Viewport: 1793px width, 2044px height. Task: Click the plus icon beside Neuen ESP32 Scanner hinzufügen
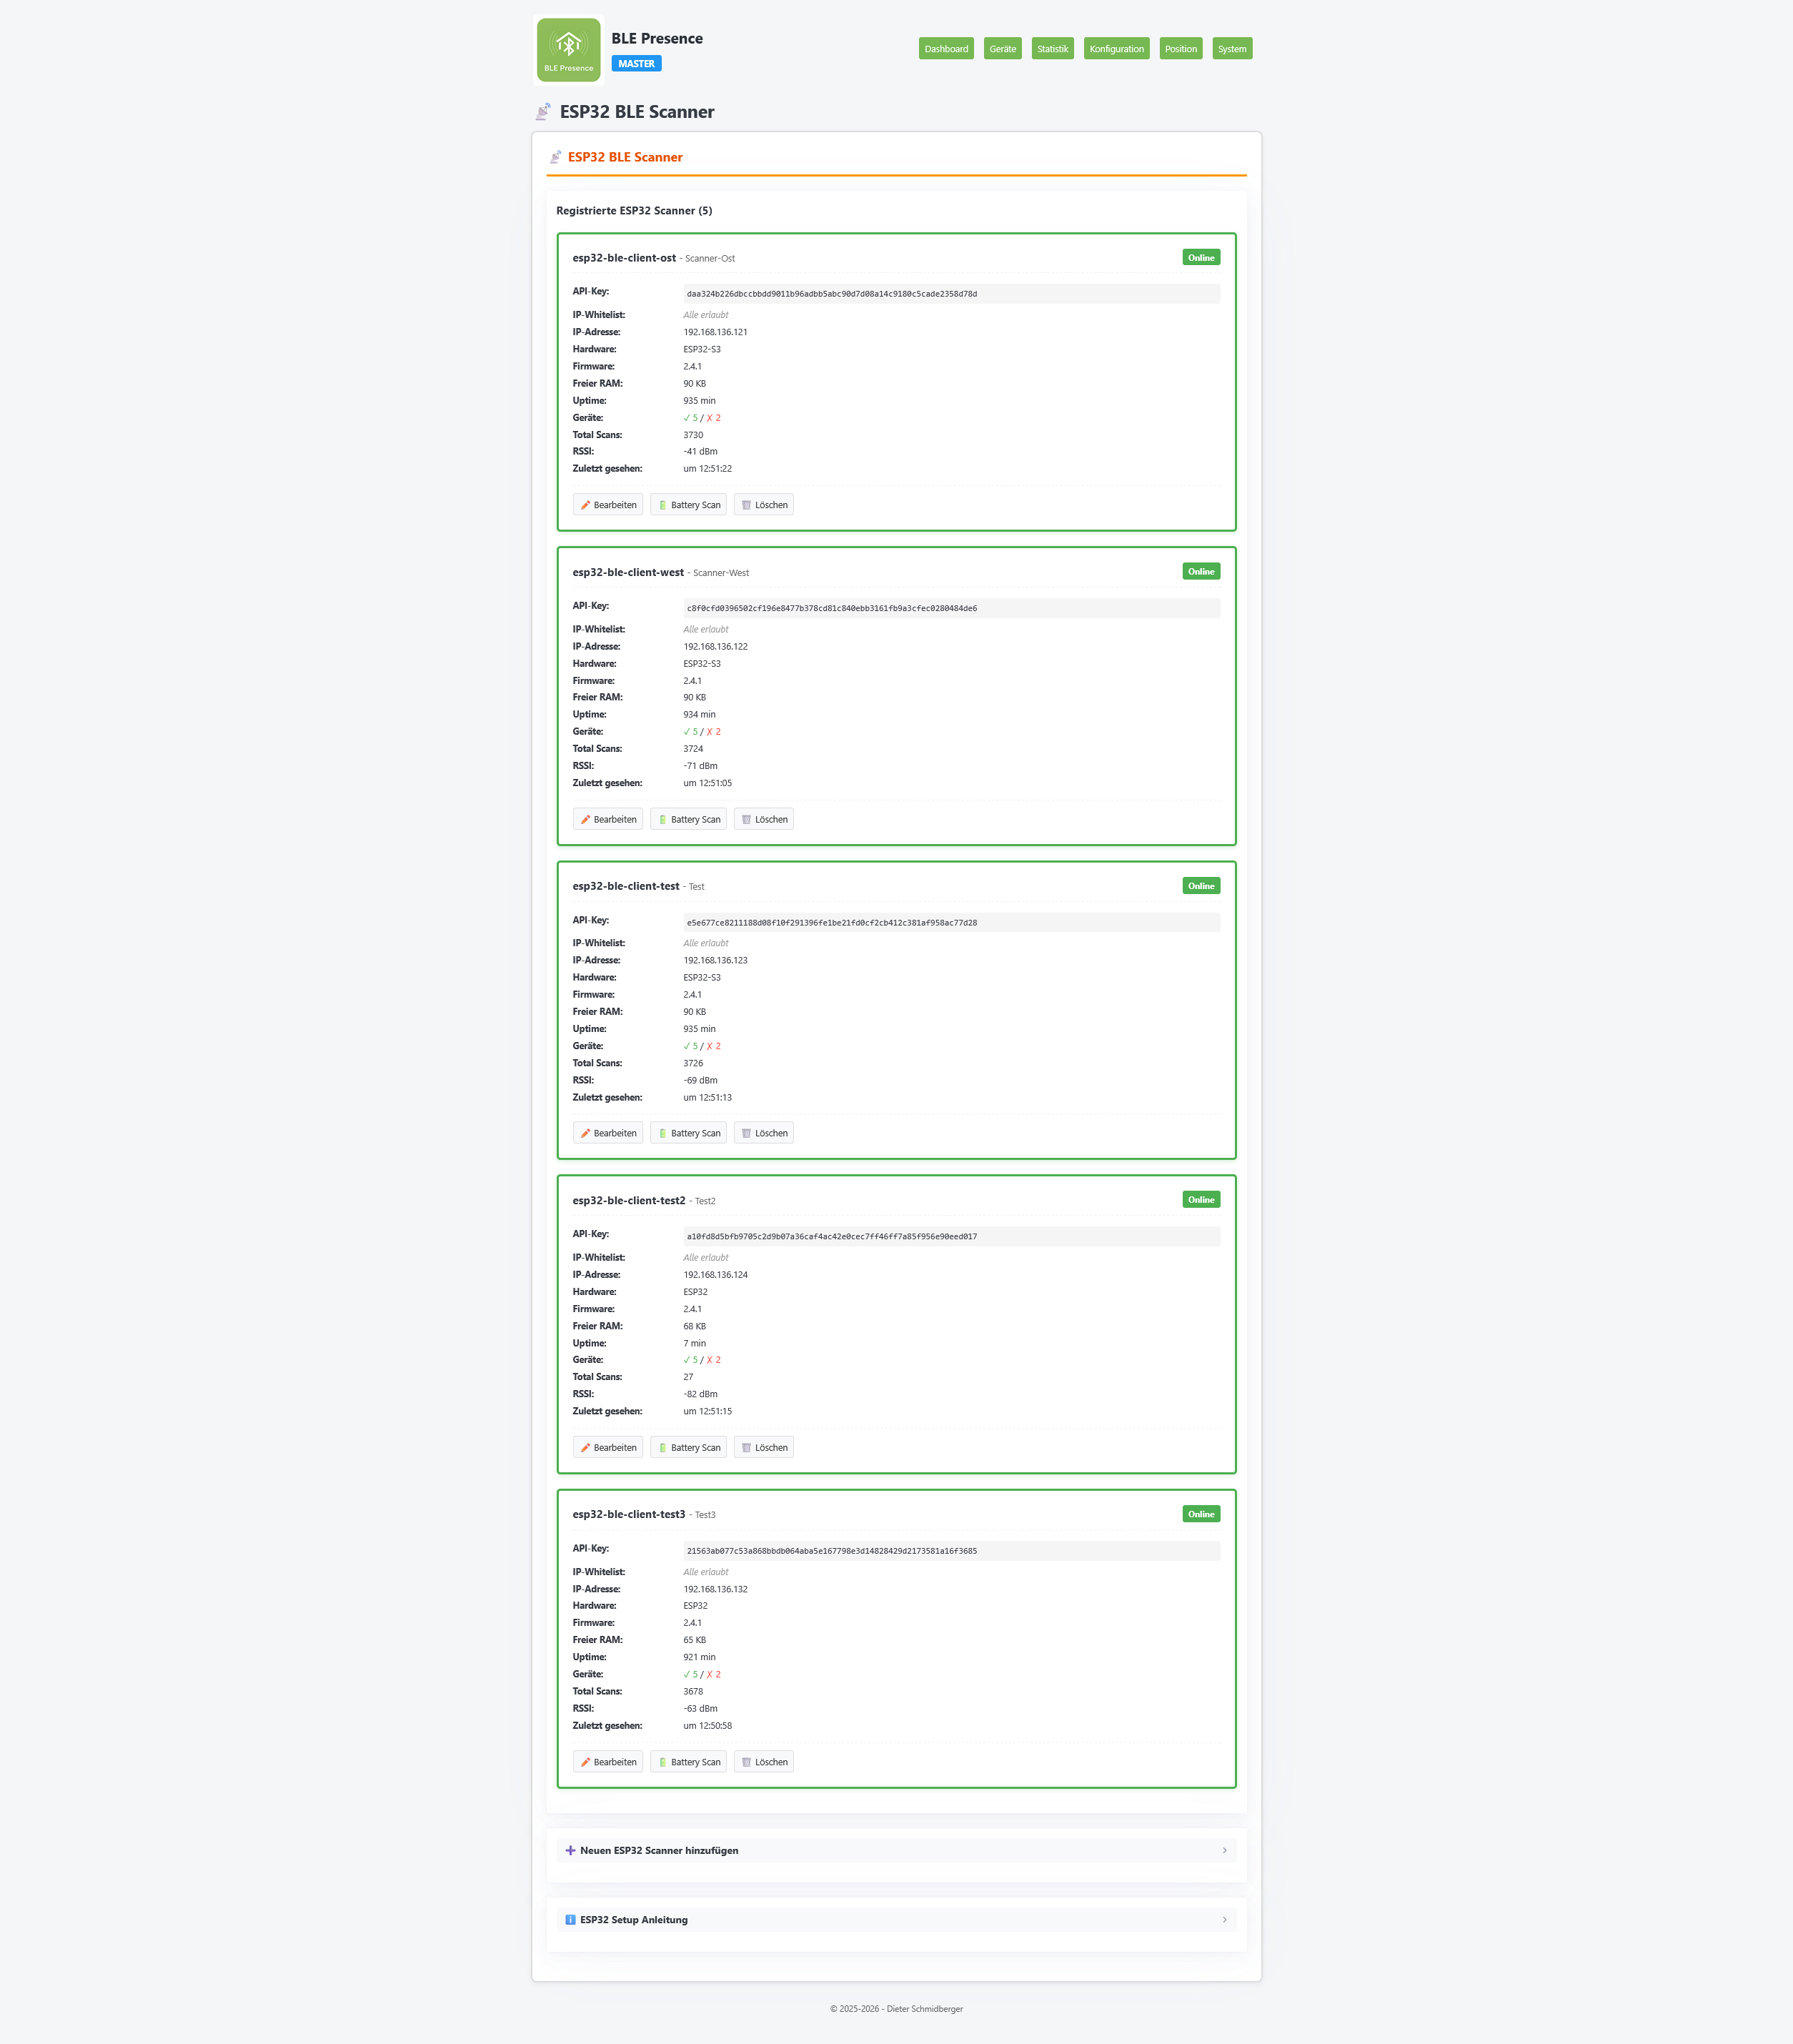pos(571,1850)
